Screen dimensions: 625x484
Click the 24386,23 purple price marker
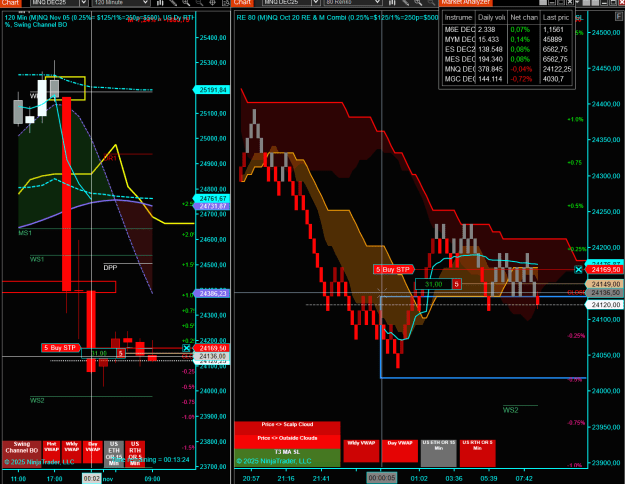(x=212, y=293)
